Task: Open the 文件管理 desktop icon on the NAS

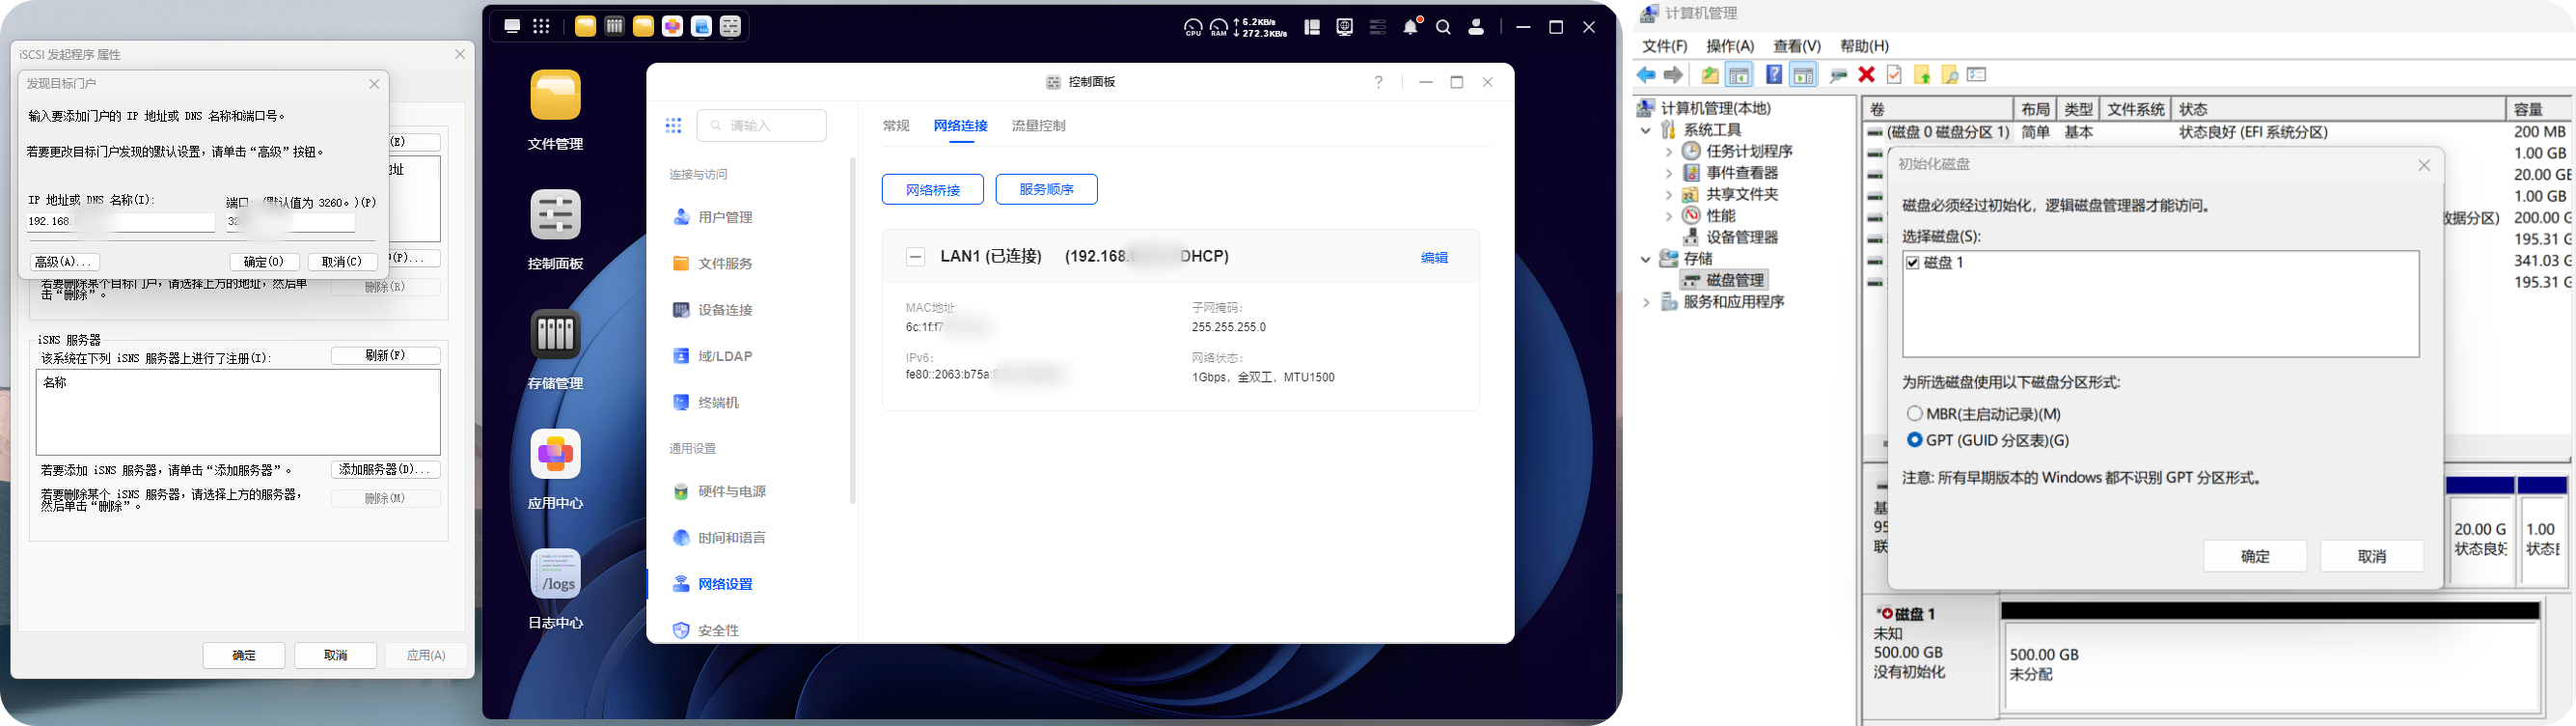Action: [x=555, y=95]
